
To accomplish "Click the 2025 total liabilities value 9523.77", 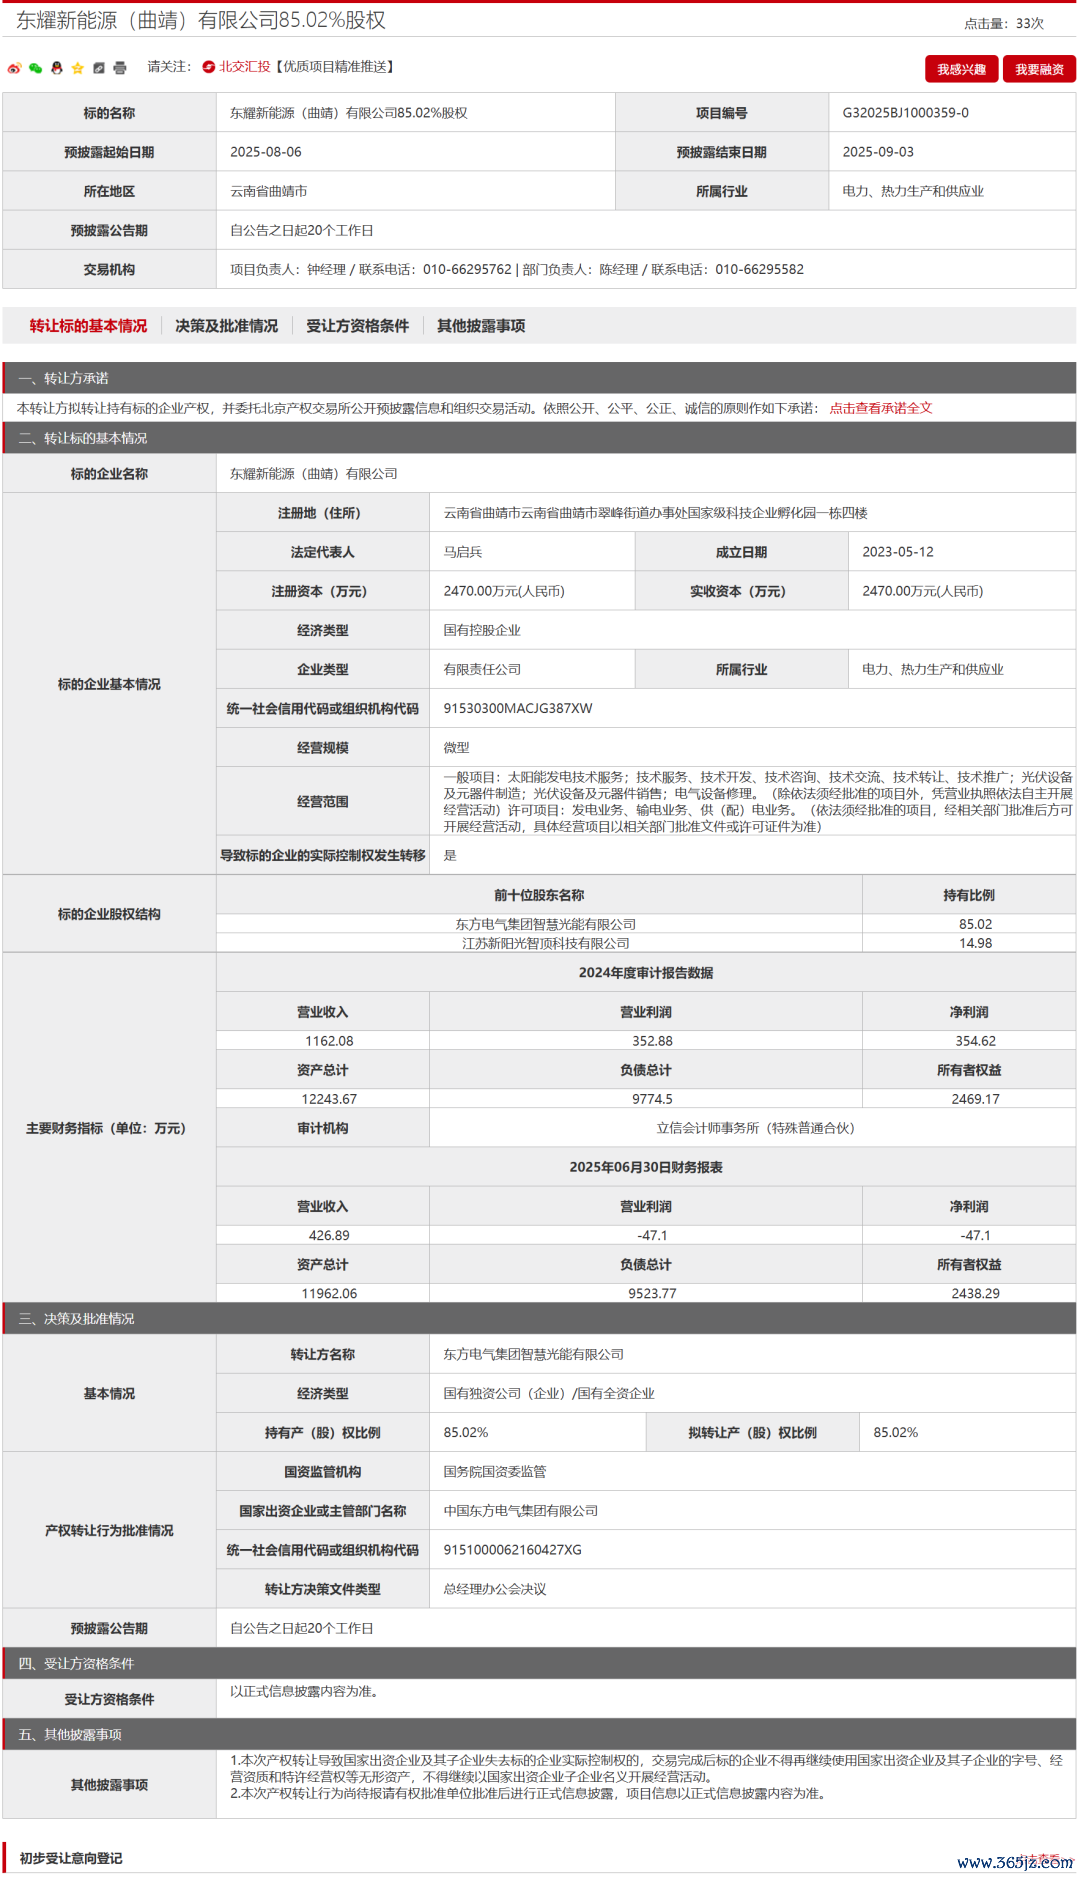I will point(652,1294).
